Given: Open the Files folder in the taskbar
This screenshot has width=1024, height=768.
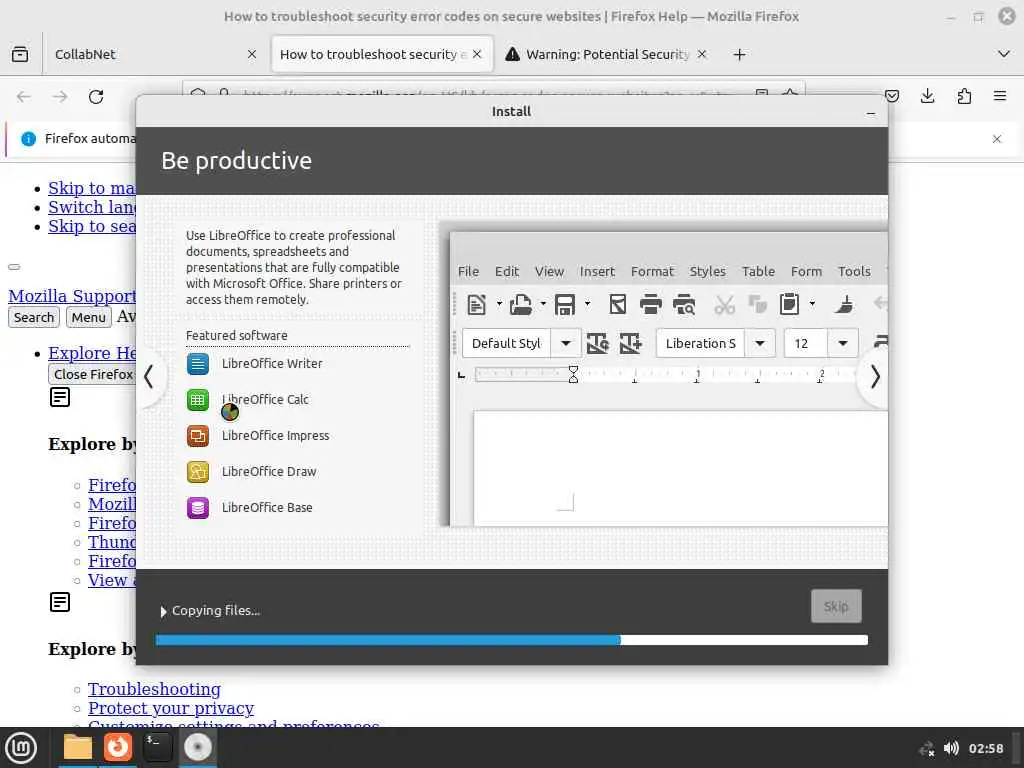Looking at the screenshot, I should tap(78, 747).
